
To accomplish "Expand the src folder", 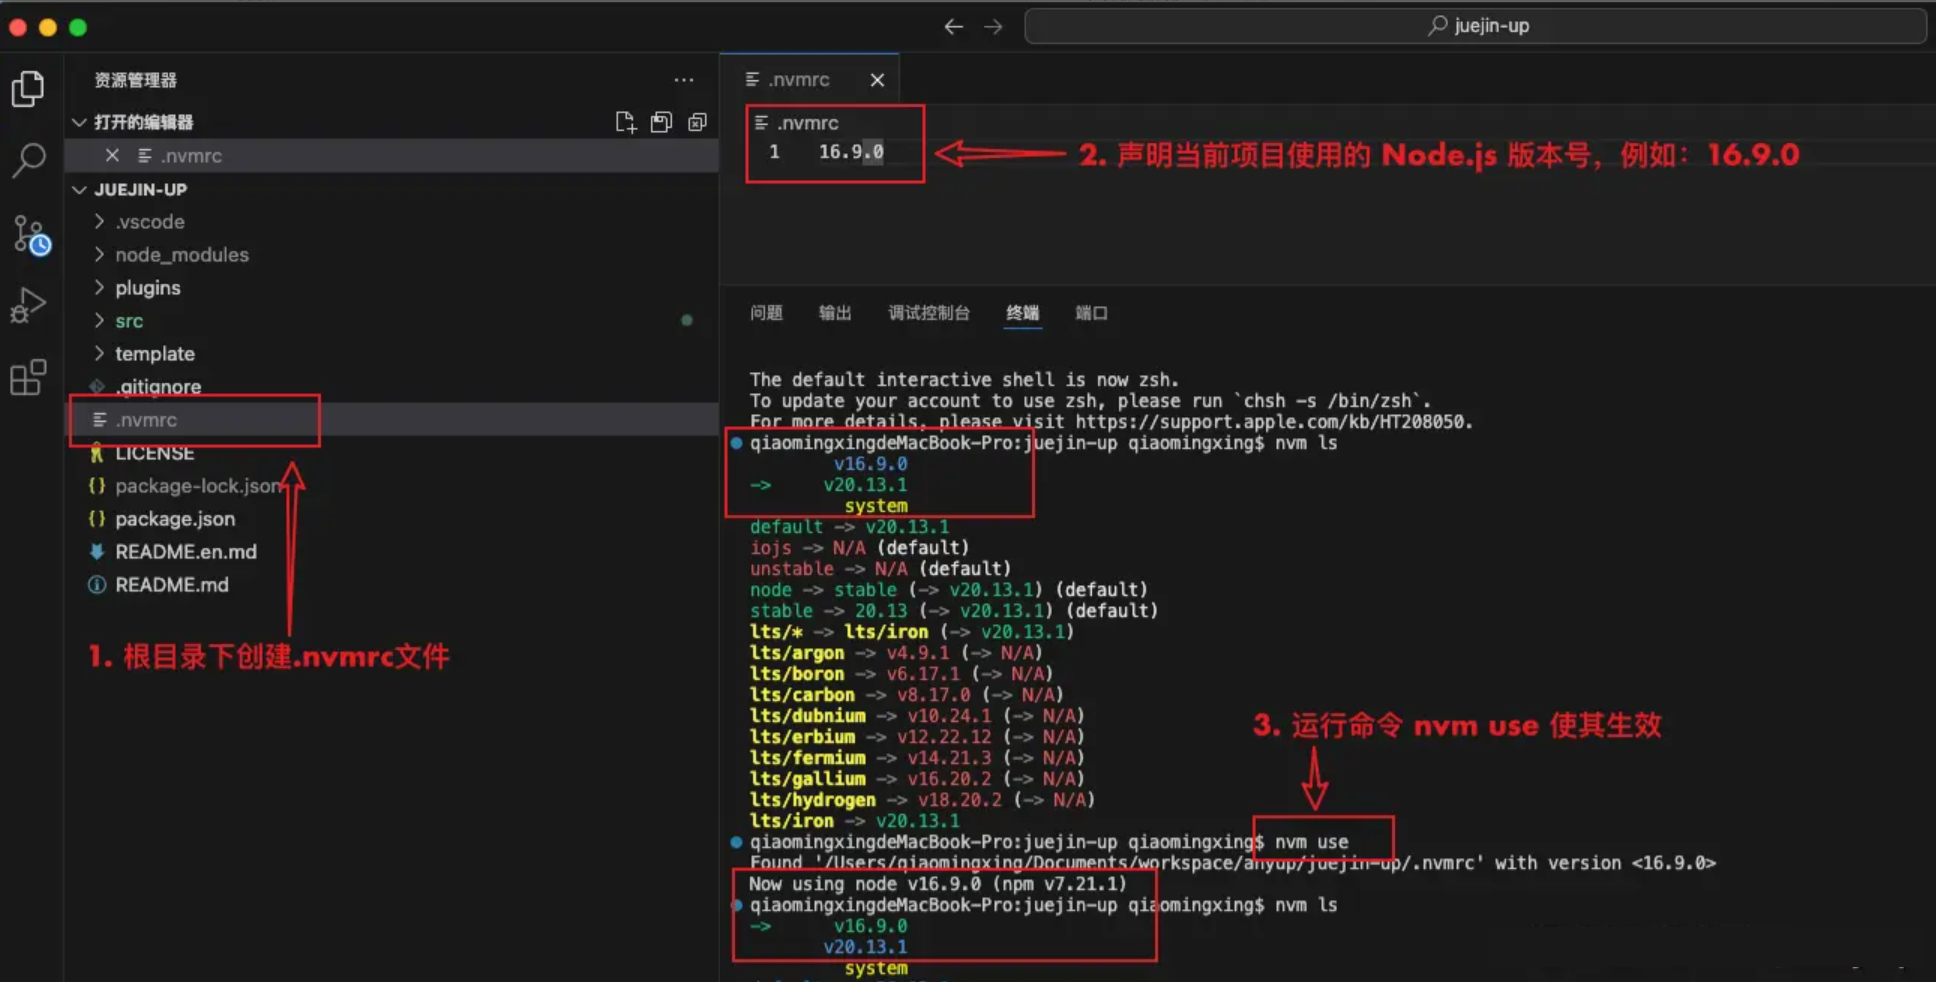I will point(391,320).
